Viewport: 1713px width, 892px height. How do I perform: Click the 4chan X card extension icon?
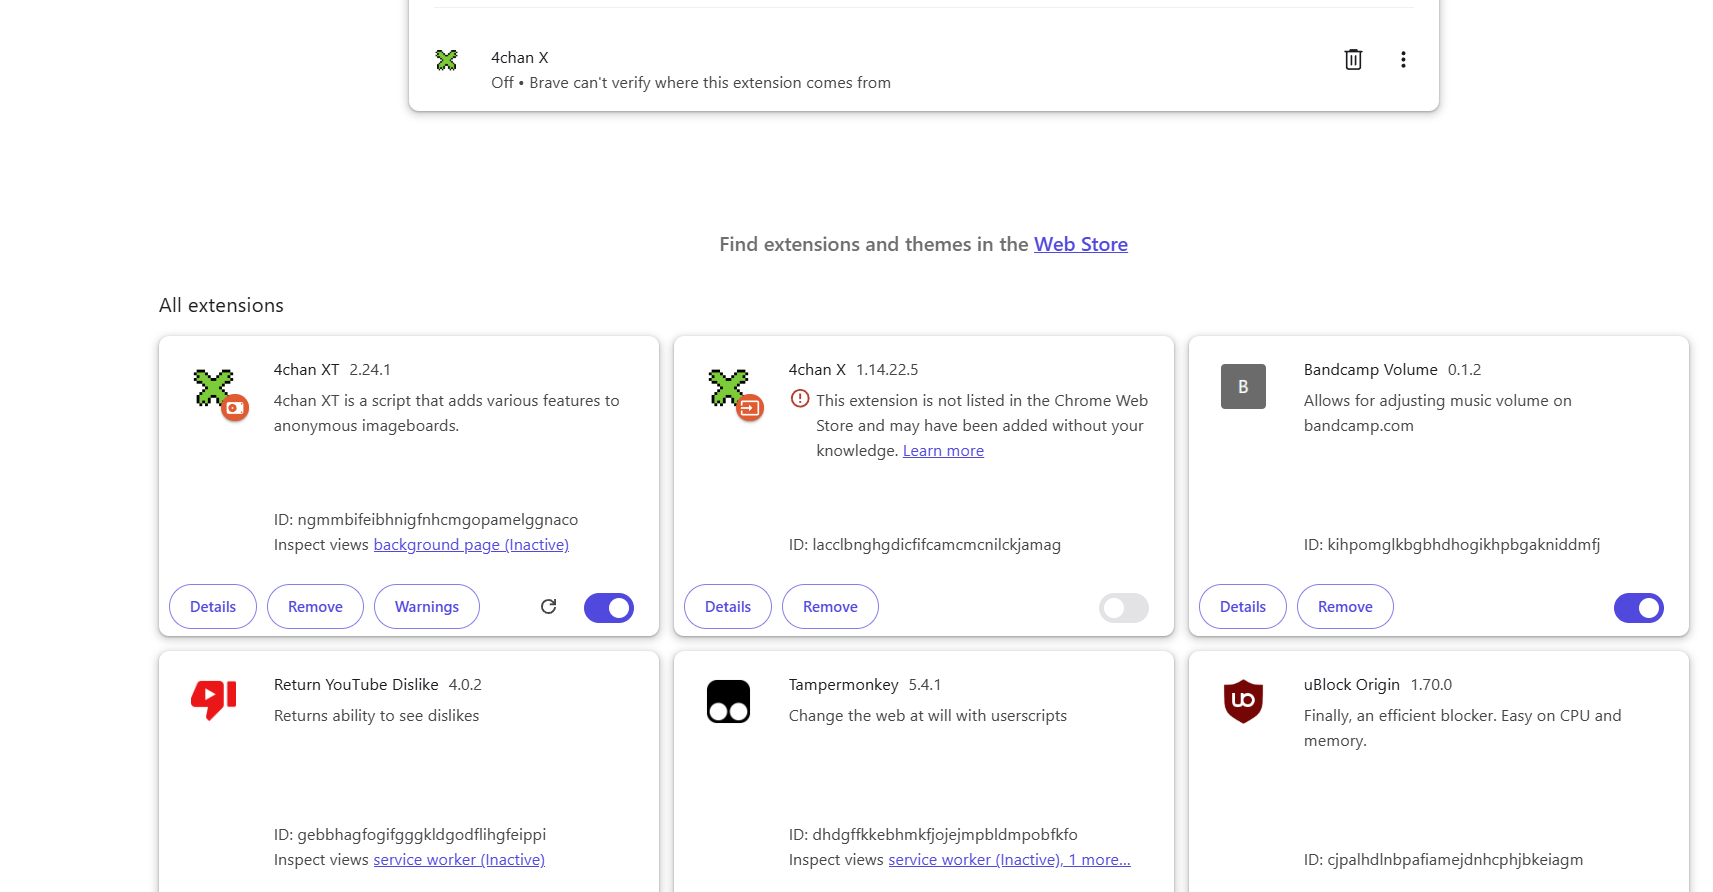(x=729, y=388)
